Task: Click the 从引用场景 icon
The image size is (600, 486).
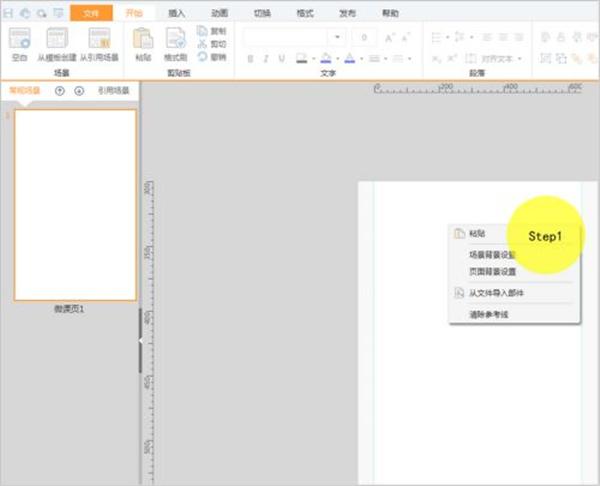Action: pos(99,38)
